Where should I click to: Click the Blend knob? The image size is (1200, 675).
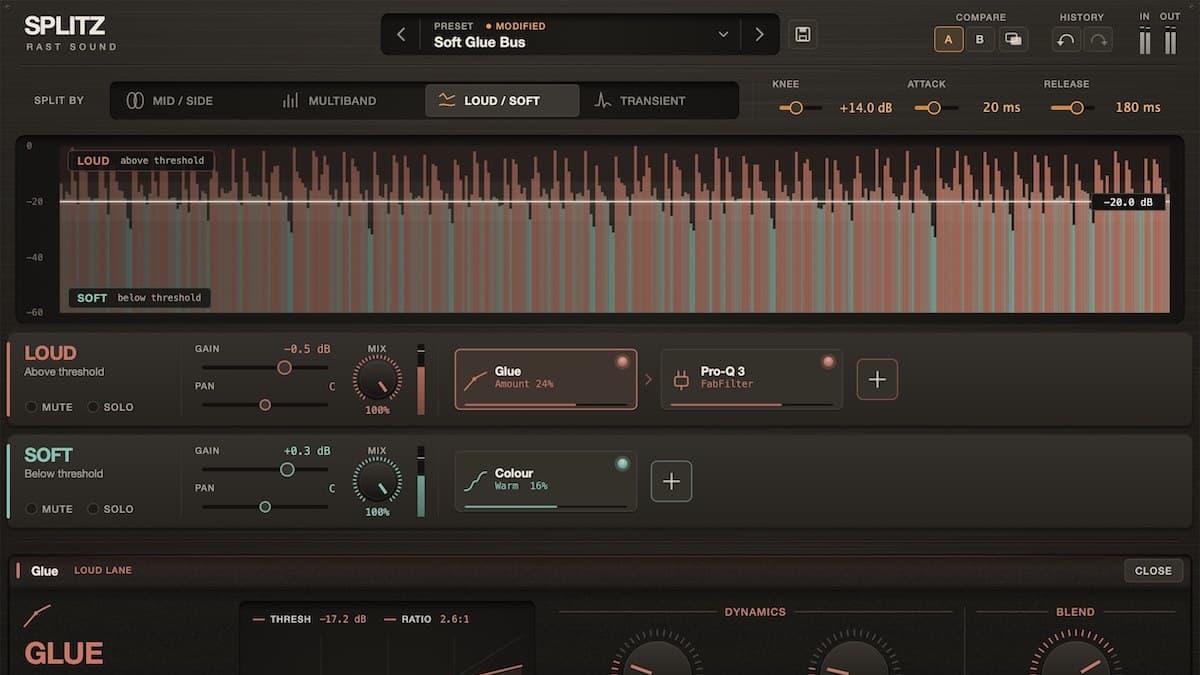(1074, 657)
